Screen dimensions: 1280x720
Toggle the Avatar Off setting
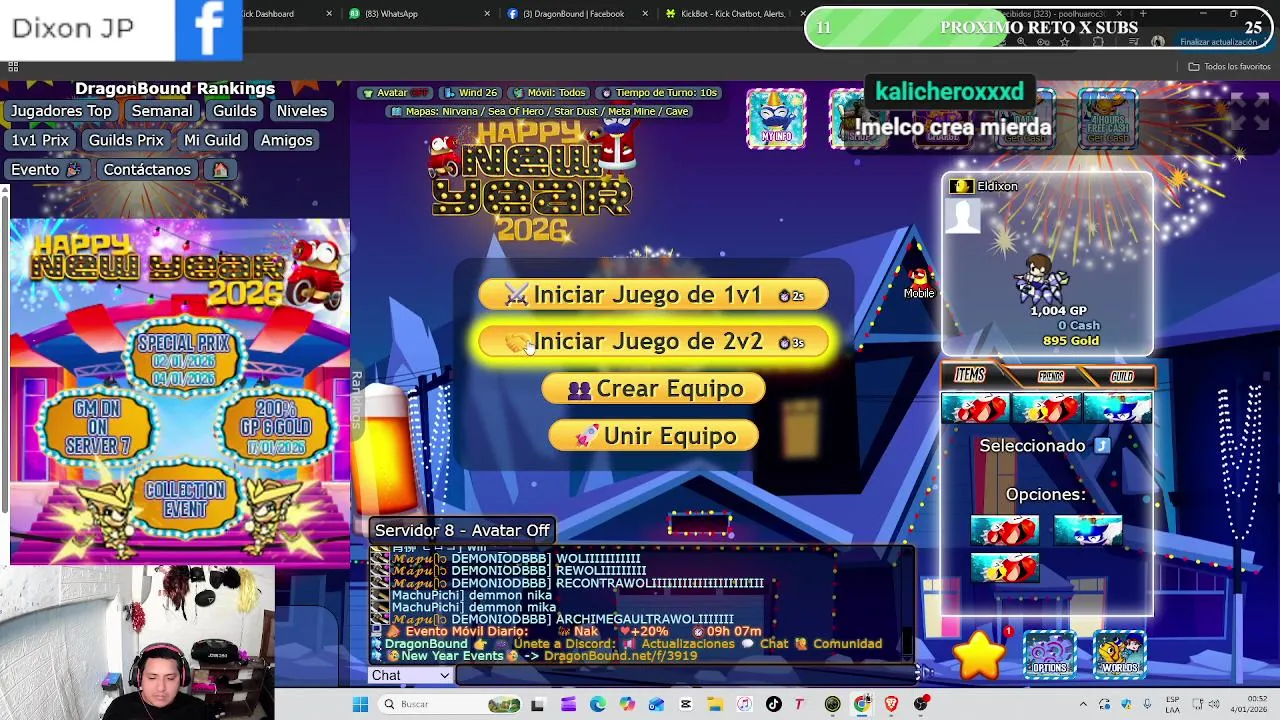tap(396, 93)
